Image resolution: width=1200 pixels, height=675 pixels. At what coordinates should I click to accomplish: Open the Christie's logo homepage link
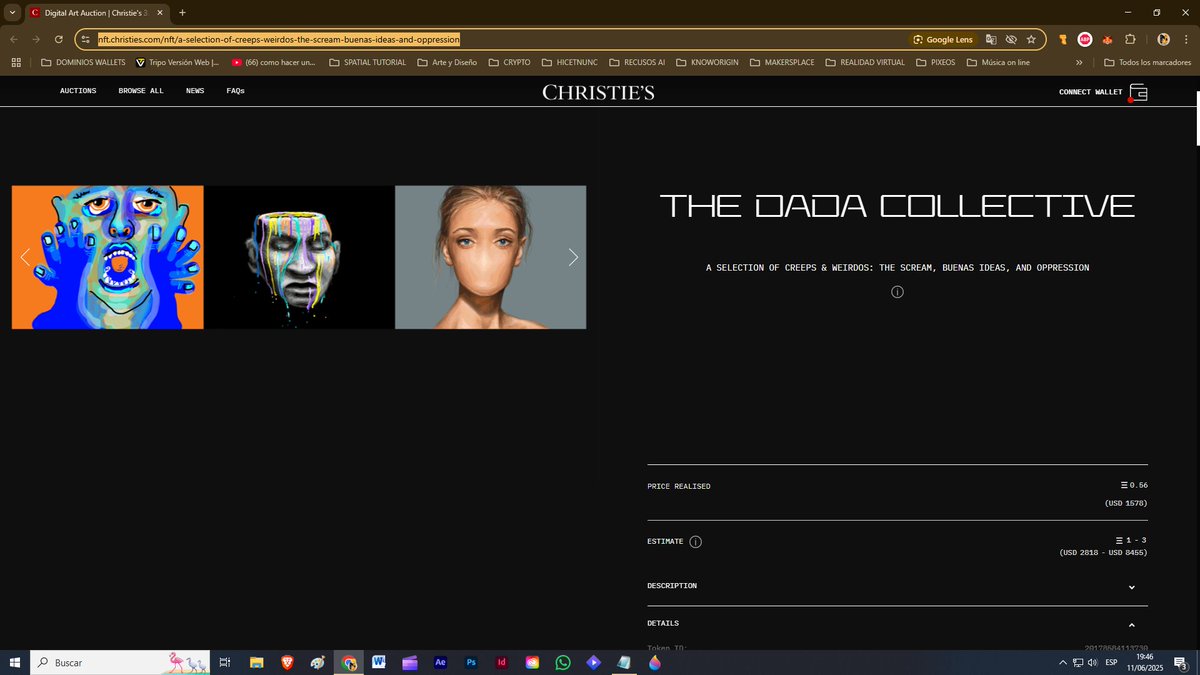[x=599, y=92]
